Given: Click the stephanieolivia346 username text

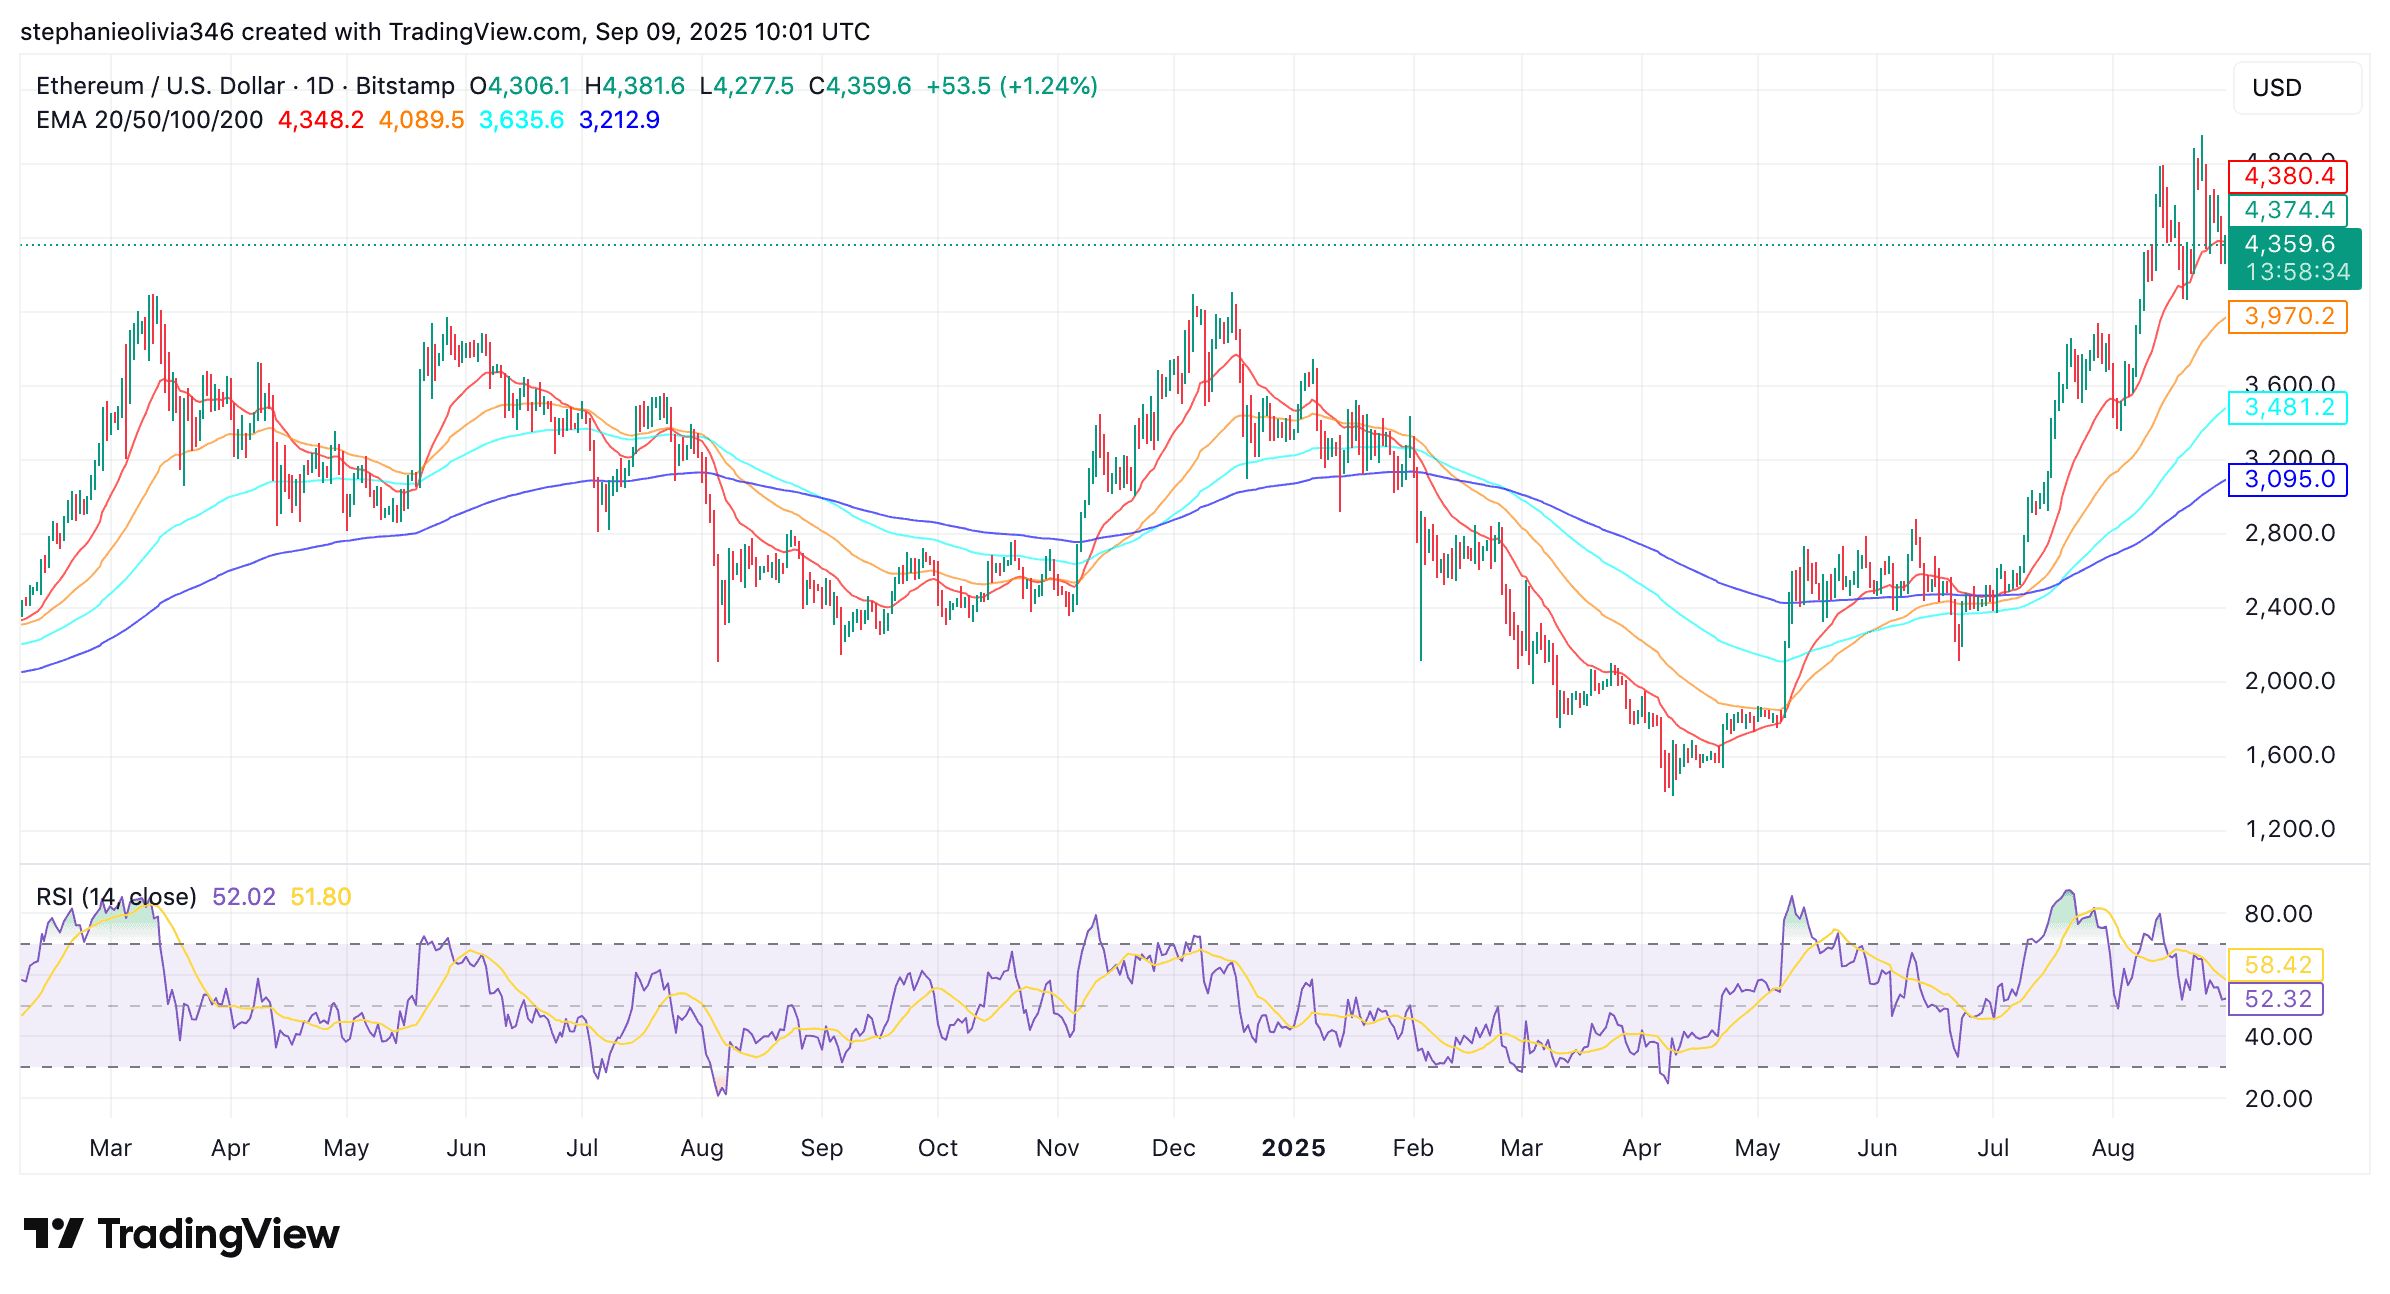Looking at the screenshot, I should point(128,31).
